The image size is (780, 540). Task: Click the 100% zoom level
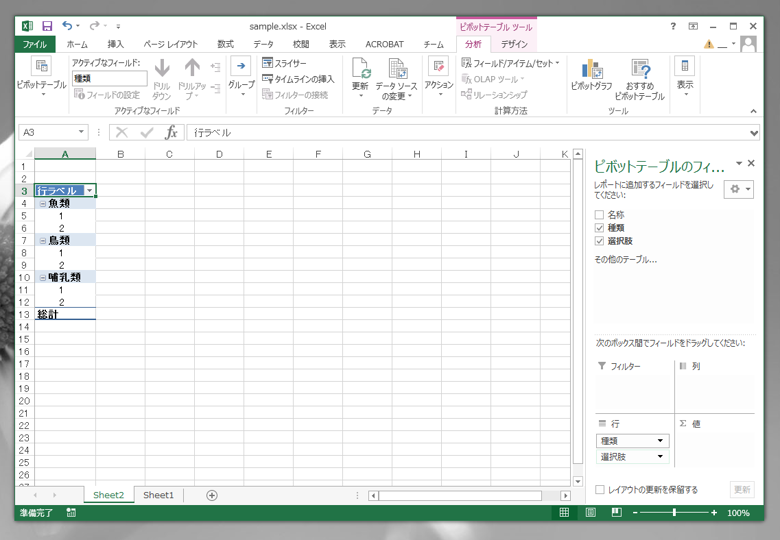(738, 513)
